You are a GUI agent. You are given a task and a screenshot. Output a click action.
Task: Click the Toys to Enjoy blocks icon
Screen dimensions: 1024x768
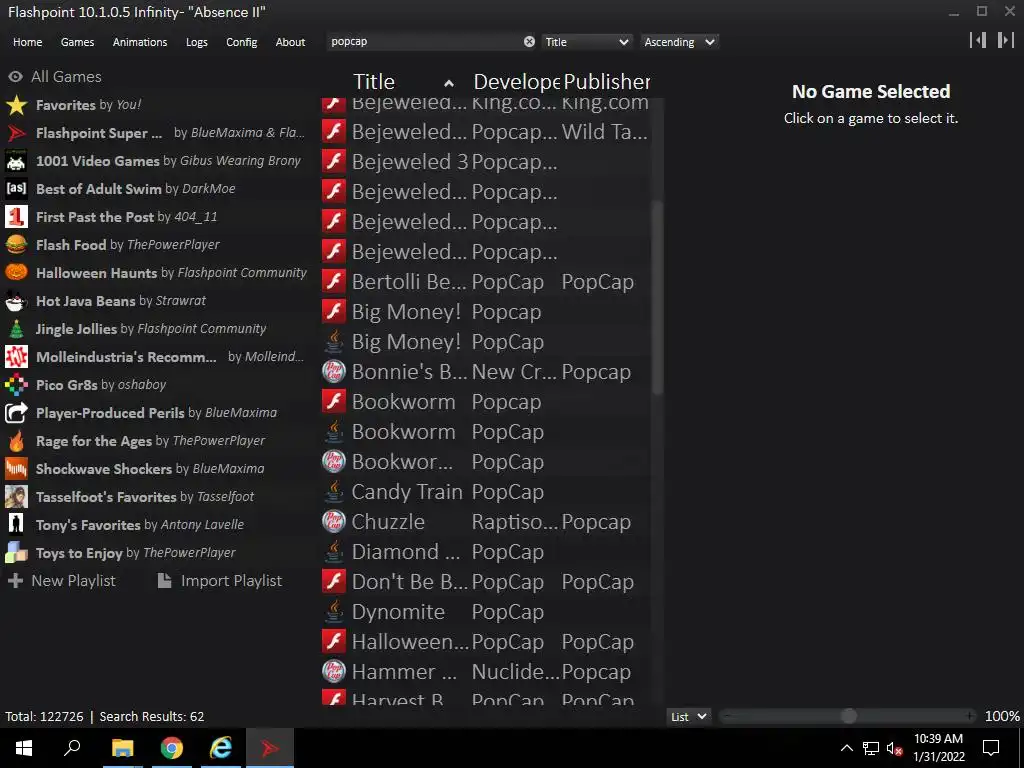(16, 552)
